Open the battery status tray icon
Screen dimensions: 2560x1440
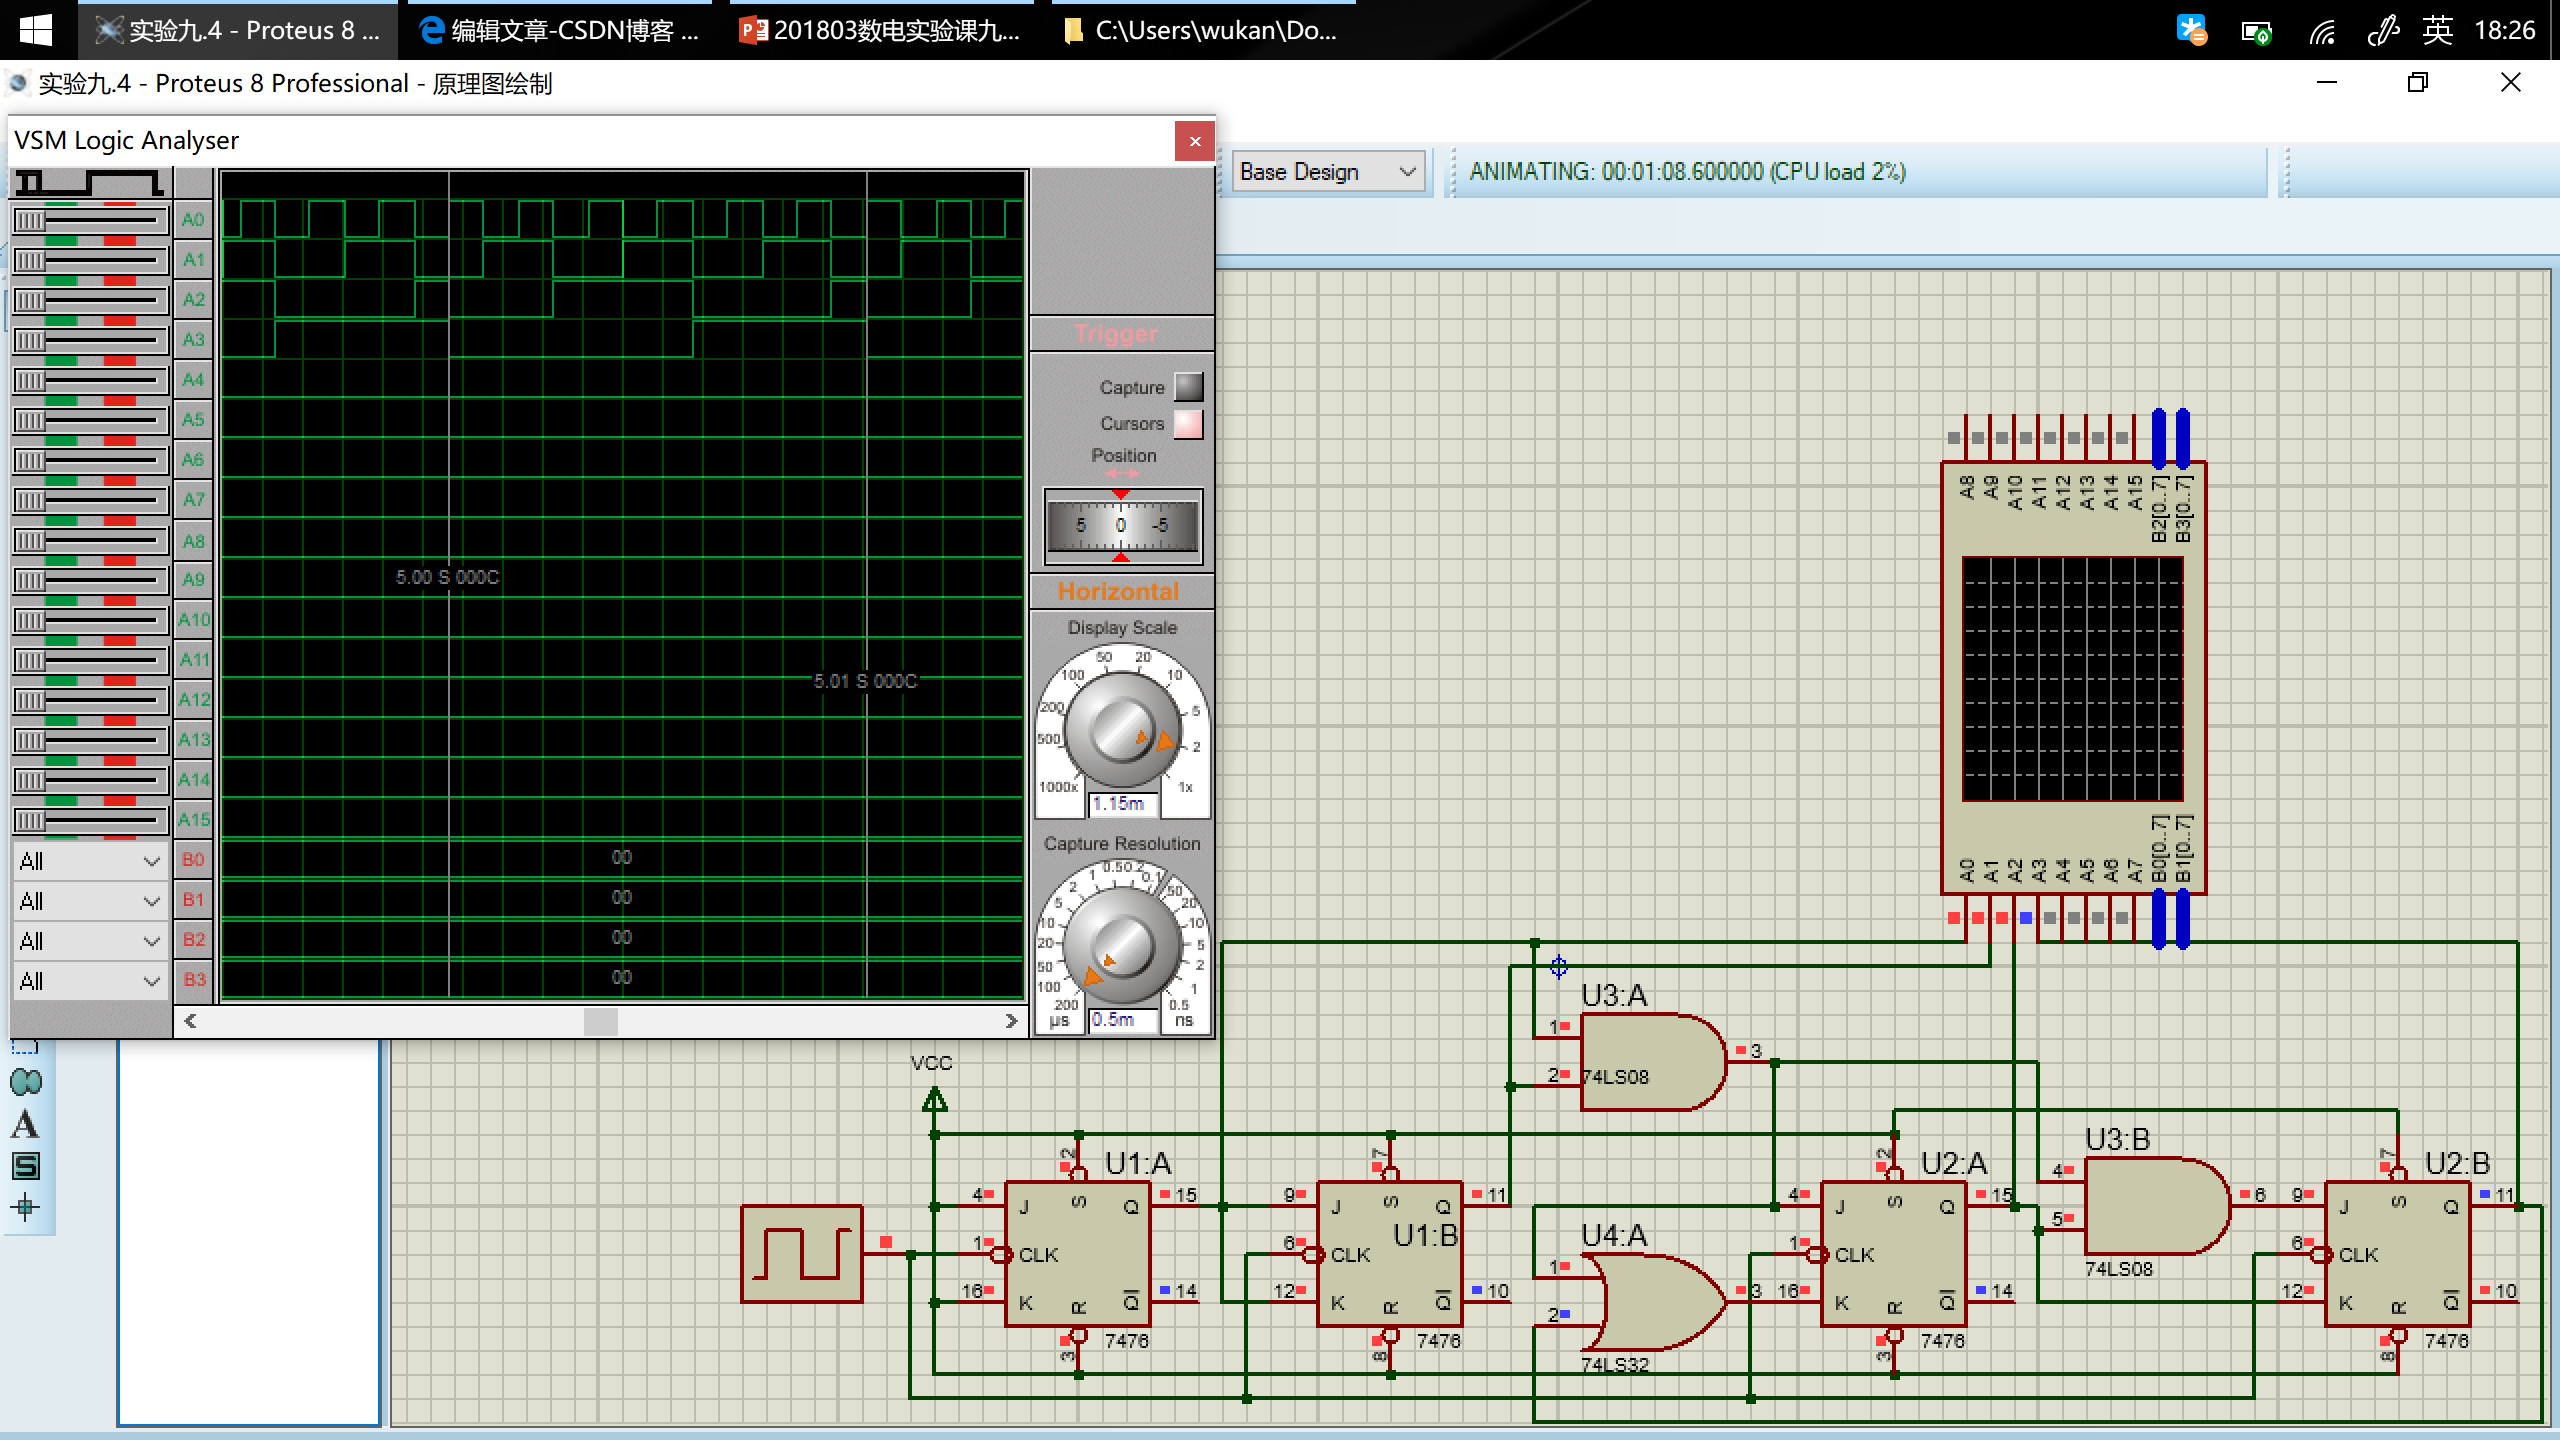tap(2256, 31)
